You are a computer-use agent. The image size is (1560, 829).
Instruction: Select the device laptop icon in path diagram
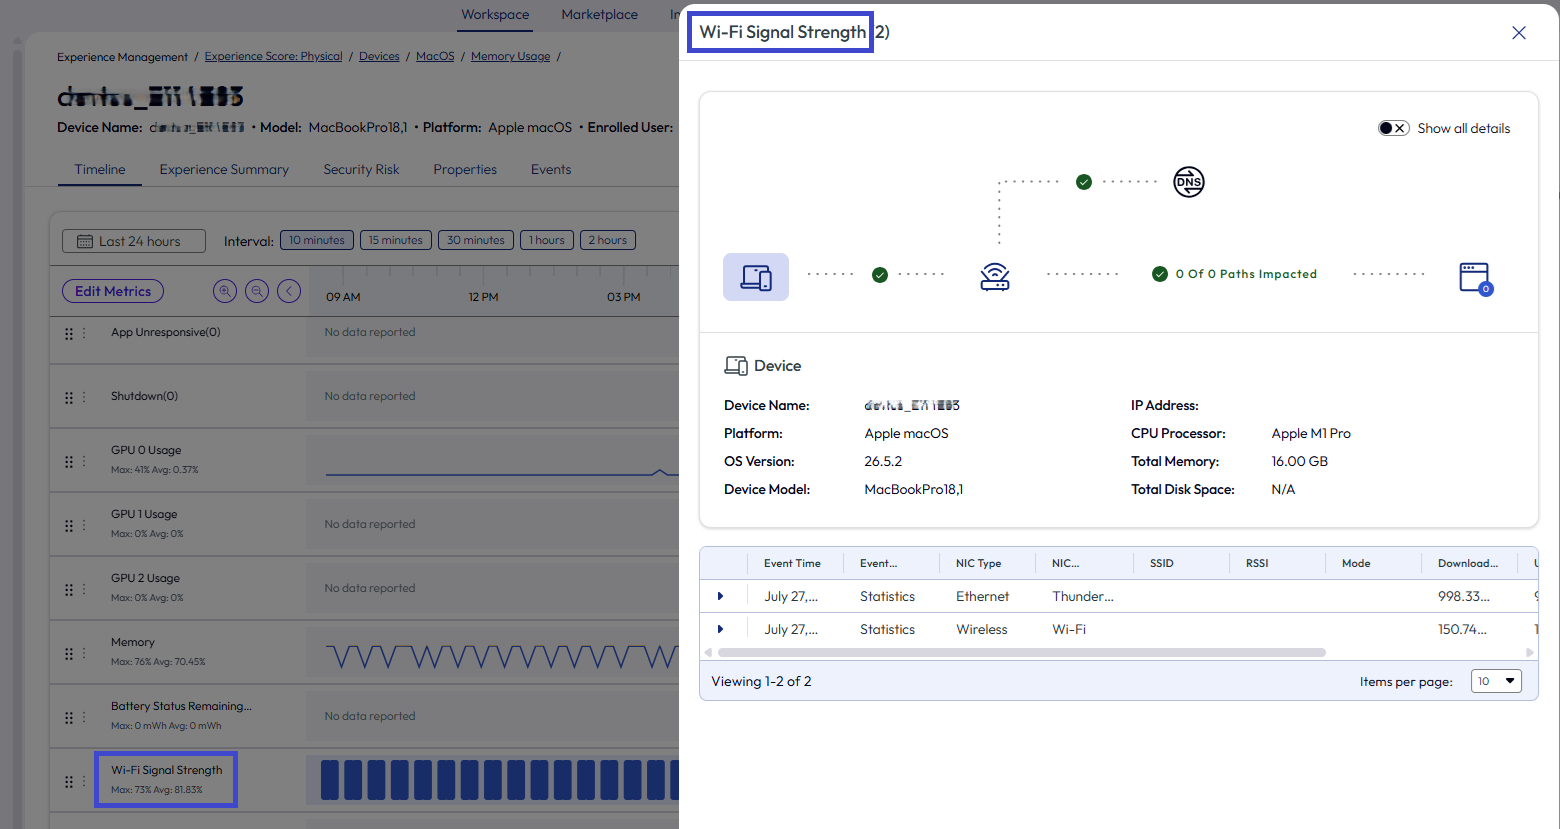(x=756, y=277)
